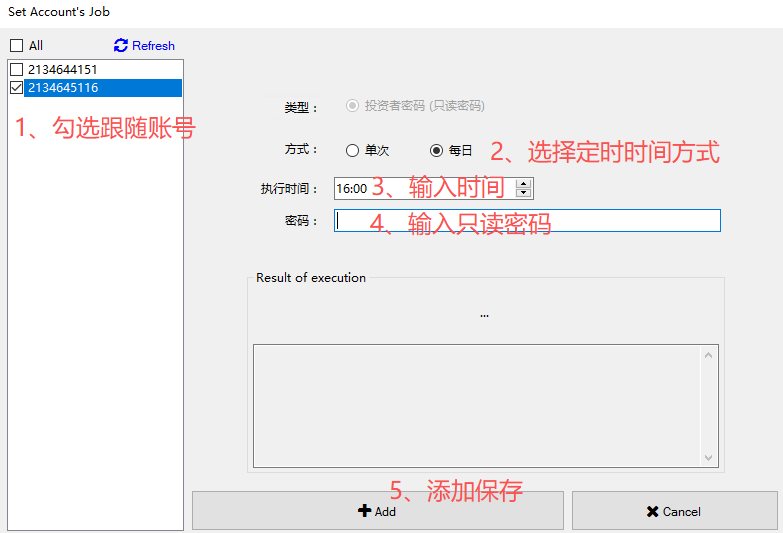
Task: Select the 每日 radio option
Action: pos(436,151)
